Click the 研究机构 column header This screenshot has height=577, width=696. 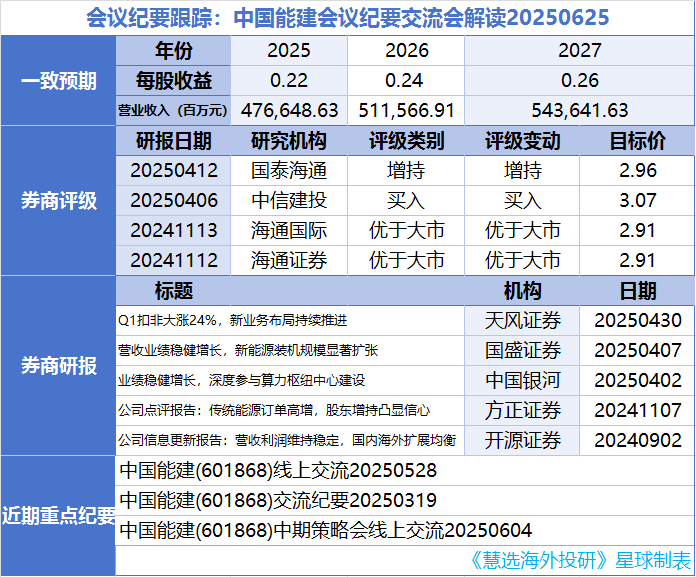(x=289, y=141)
